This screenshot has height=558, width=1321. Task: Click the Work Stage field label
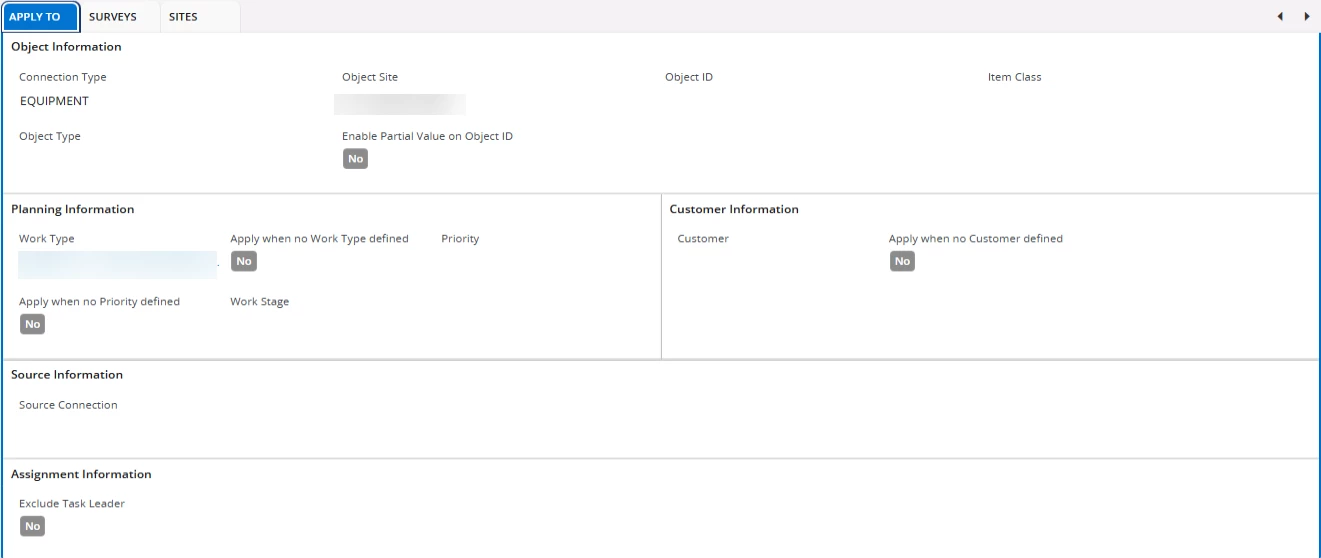click(259, 302)
